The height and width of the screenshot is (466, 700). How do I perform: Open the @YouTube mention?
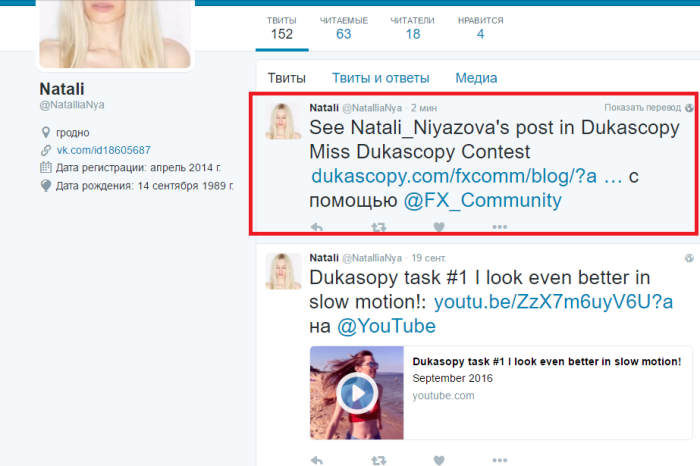(x=386, y=326)
